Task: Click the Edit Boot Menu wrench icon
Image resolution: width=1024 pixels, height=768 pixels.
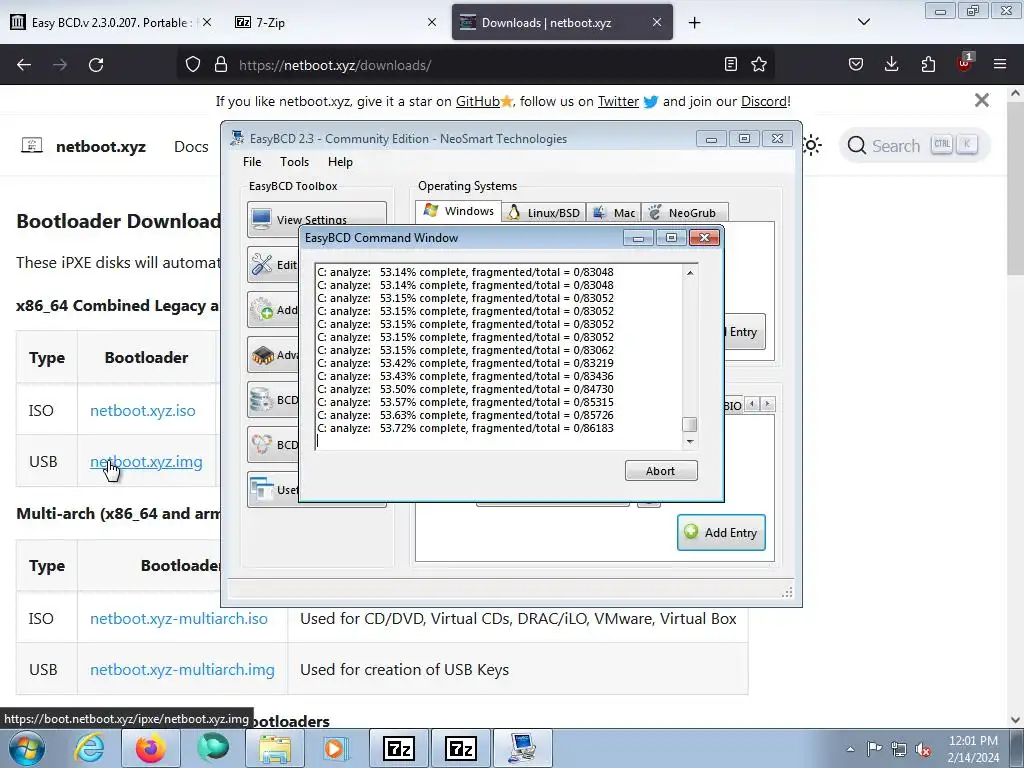Action: 262,264
